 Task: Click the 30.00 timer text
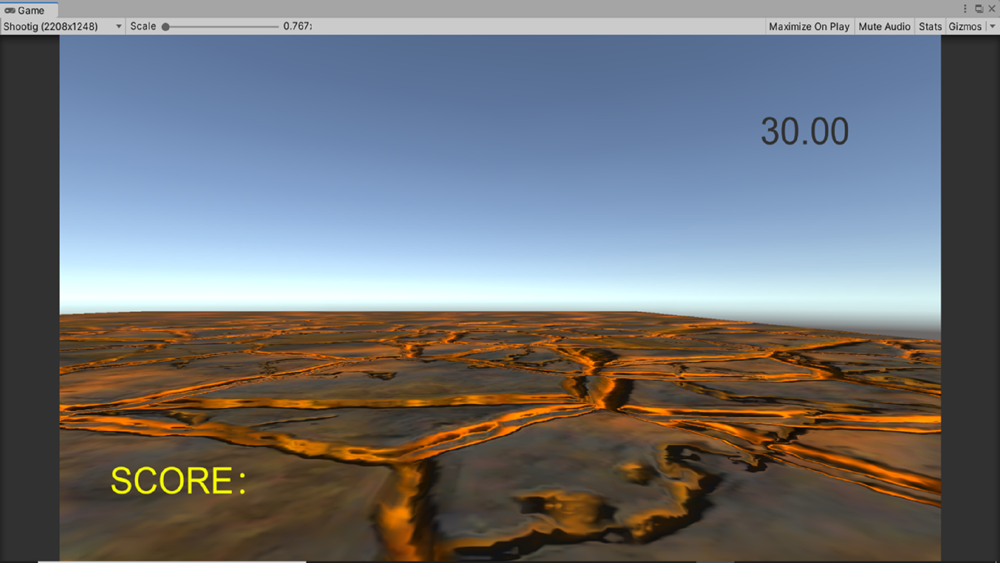[x=805, y=131]
